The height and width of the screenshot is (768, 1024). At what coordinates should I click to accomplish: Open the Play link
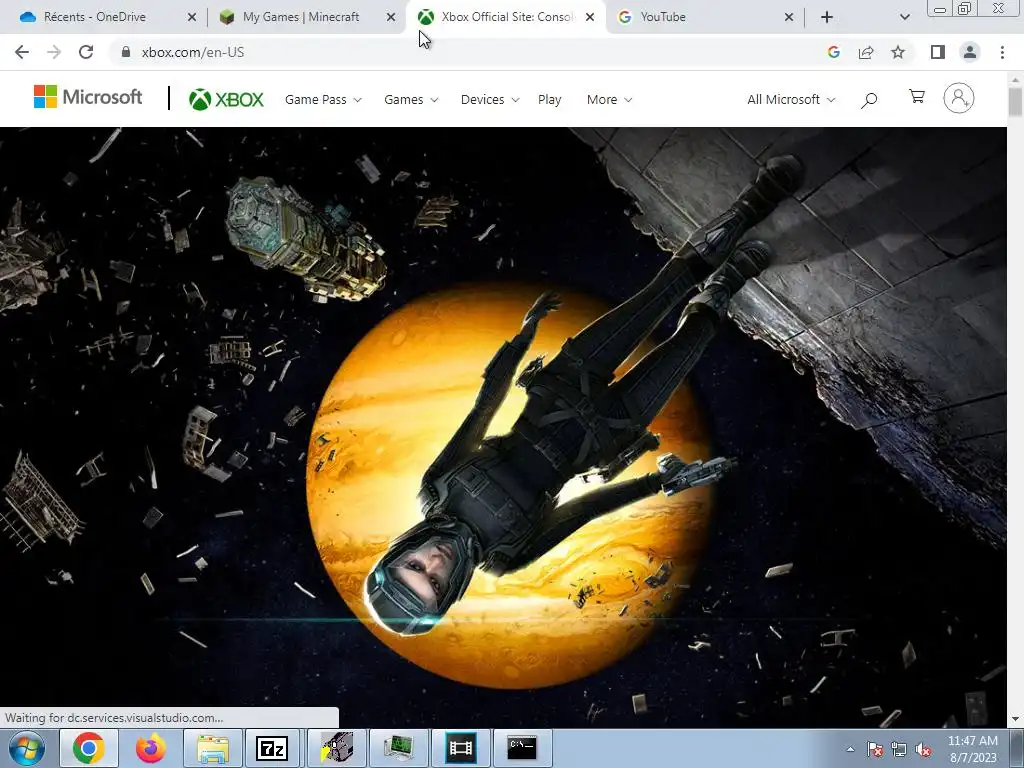click(549, 100)
